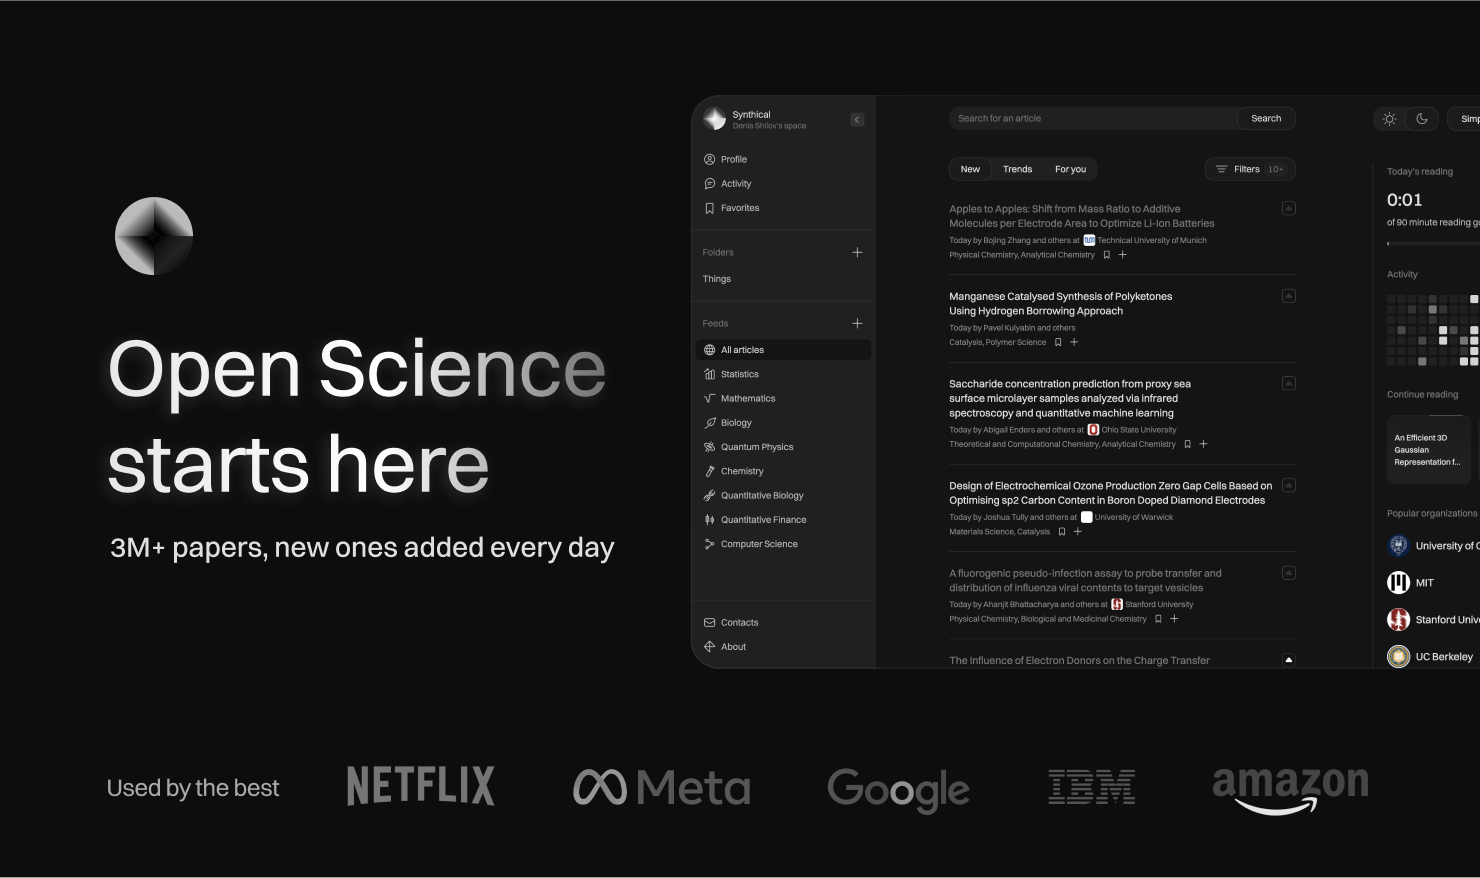Select the New tab
Image resolution: width=1480 pixels, height=878 pixels.
[x=970, y=169]
